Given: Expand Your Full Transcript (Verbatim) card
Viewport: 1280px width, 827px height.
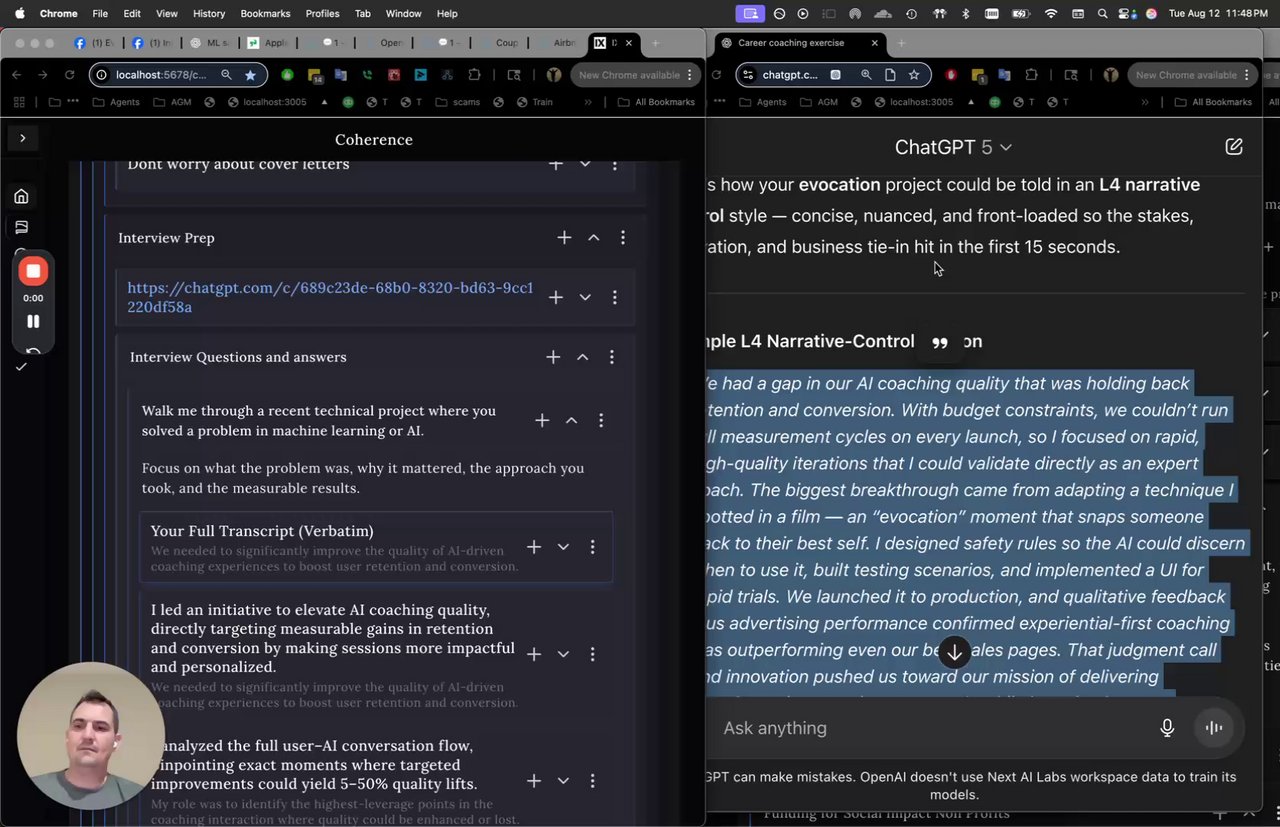Looking at the screenshot, I should (x=563, y=547).
